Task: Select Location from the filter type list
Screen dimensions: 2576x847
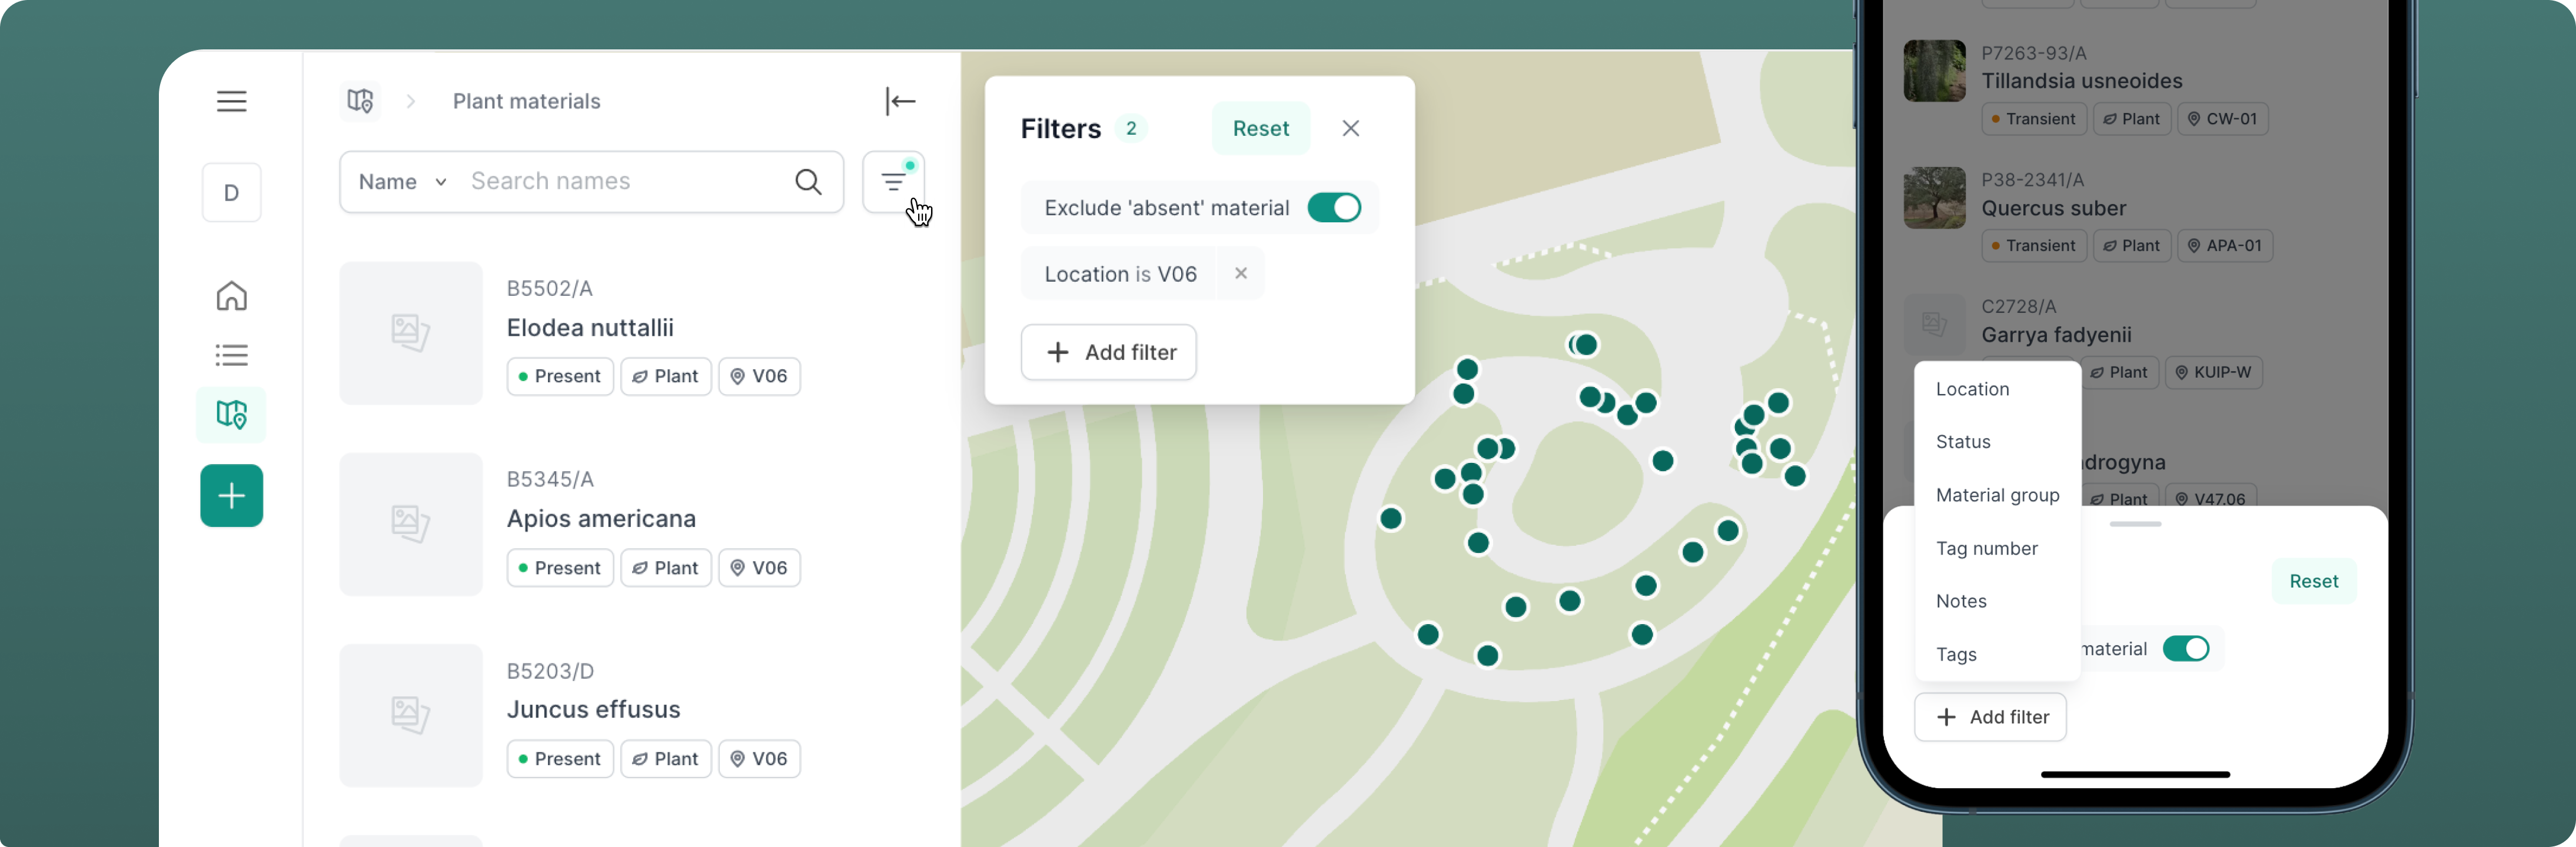Action: tap(1972, 389)
